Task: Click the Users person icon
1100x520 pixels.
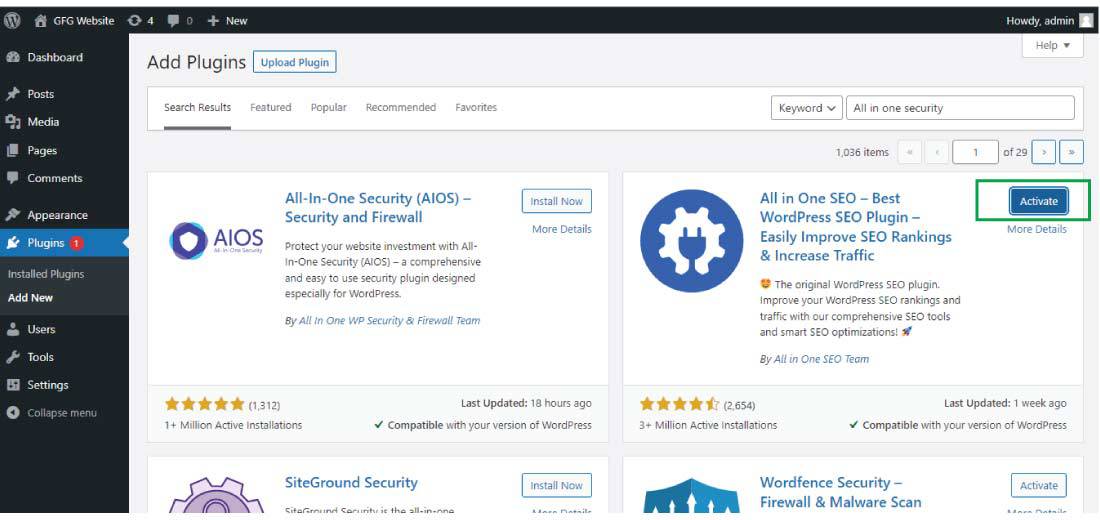Action: pos(13,329)
